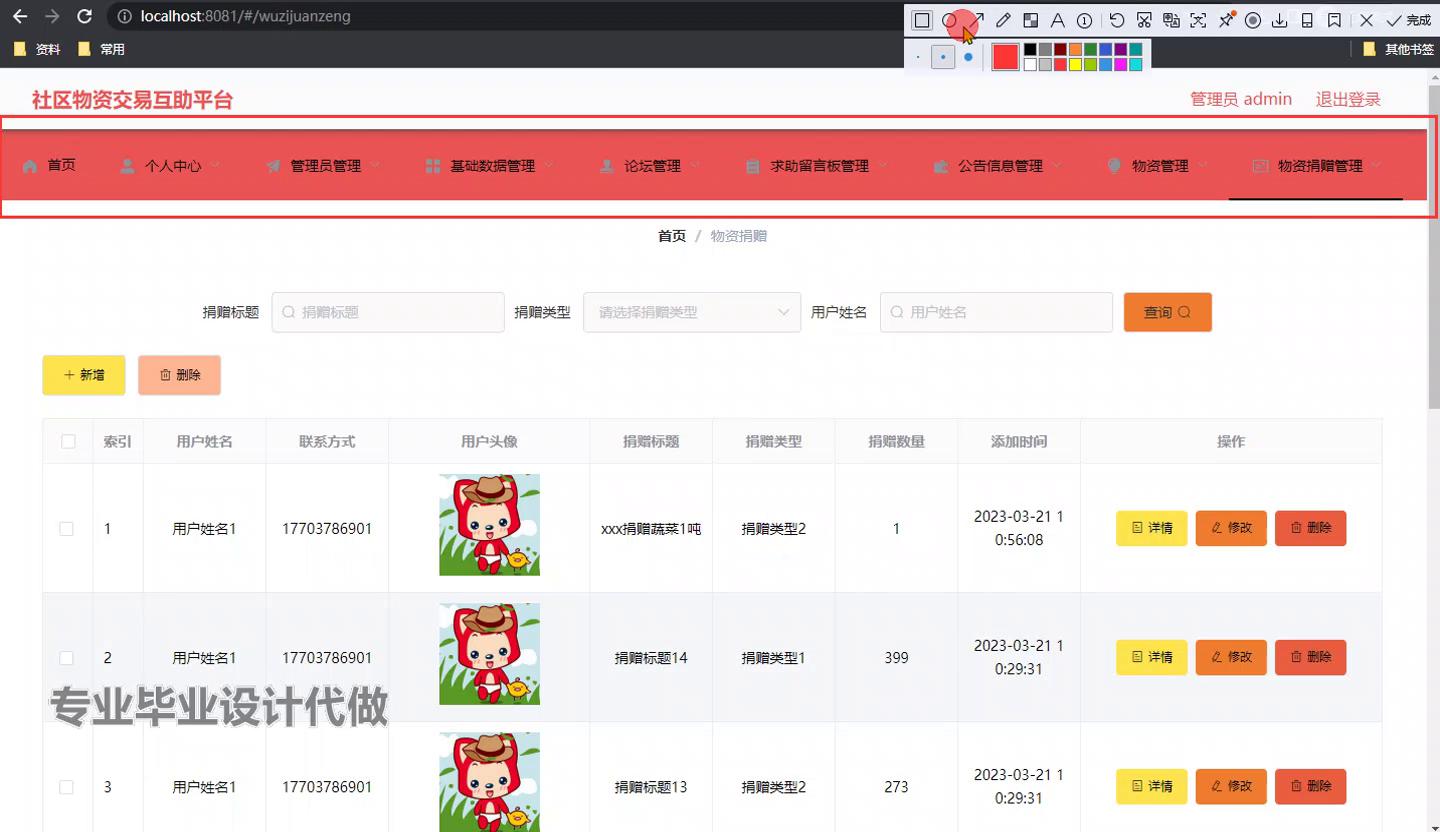Open the 捐赠类型 select dropdown

692,312
